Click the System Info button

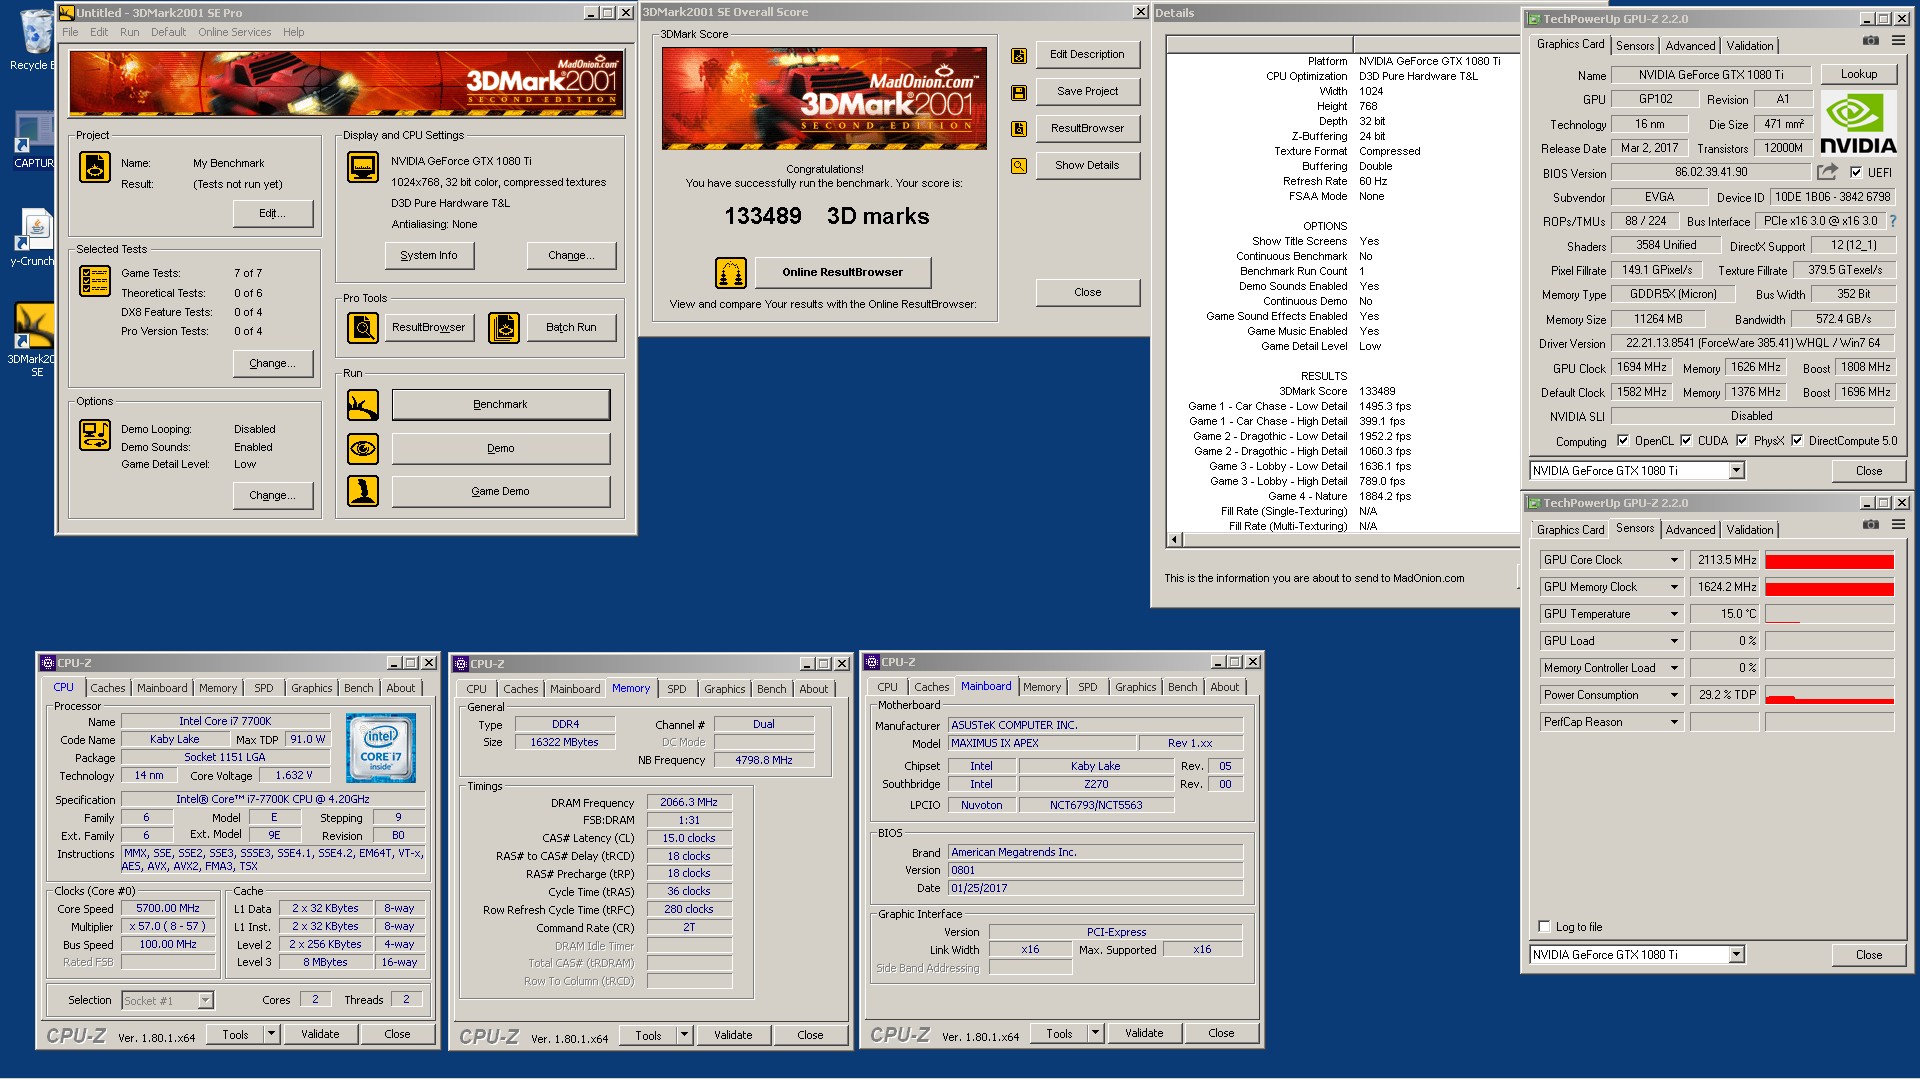[429, 255]
